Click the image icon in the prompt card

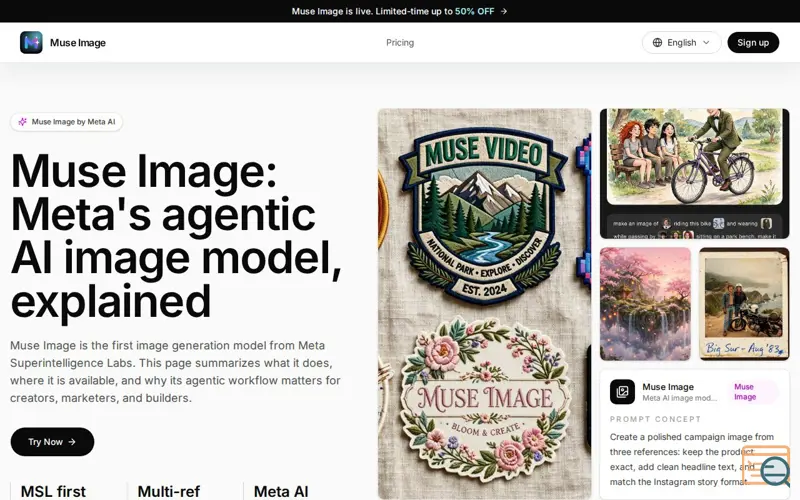(x=622, y=392)
